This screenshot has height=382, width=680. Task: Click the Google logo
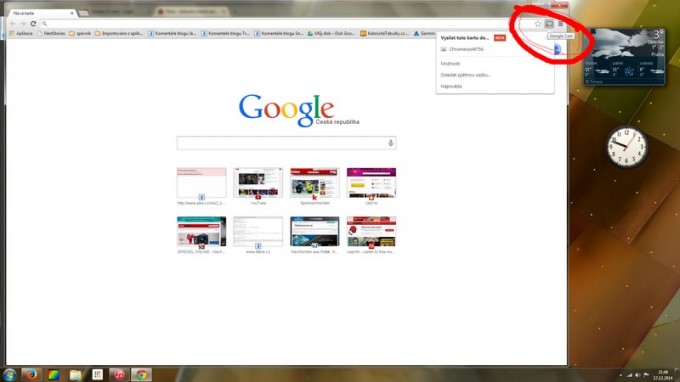(x=286, y=110)
